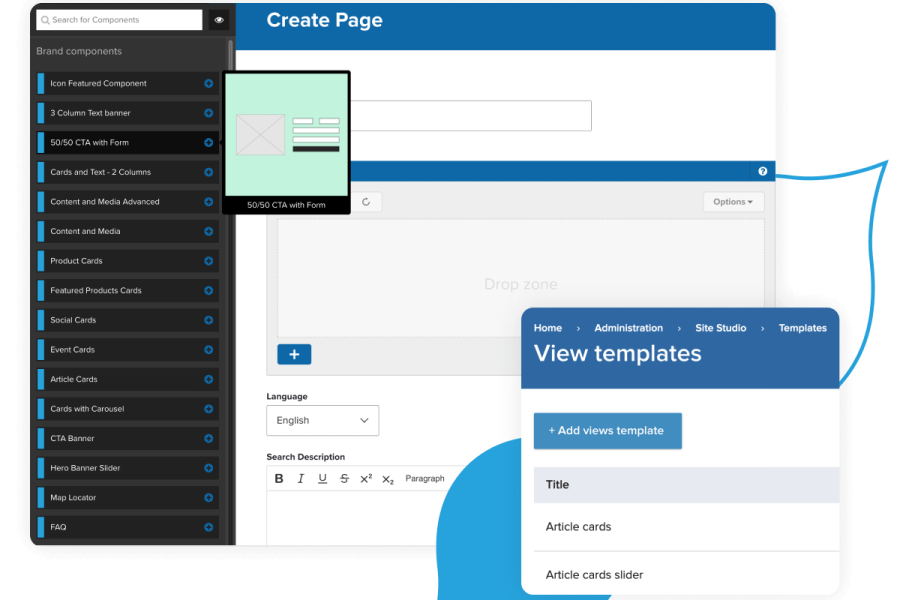The height and width of the screenshot is (600, 900).
Task: Open the Paragraph format dropdown
Action: coord(425,479)
